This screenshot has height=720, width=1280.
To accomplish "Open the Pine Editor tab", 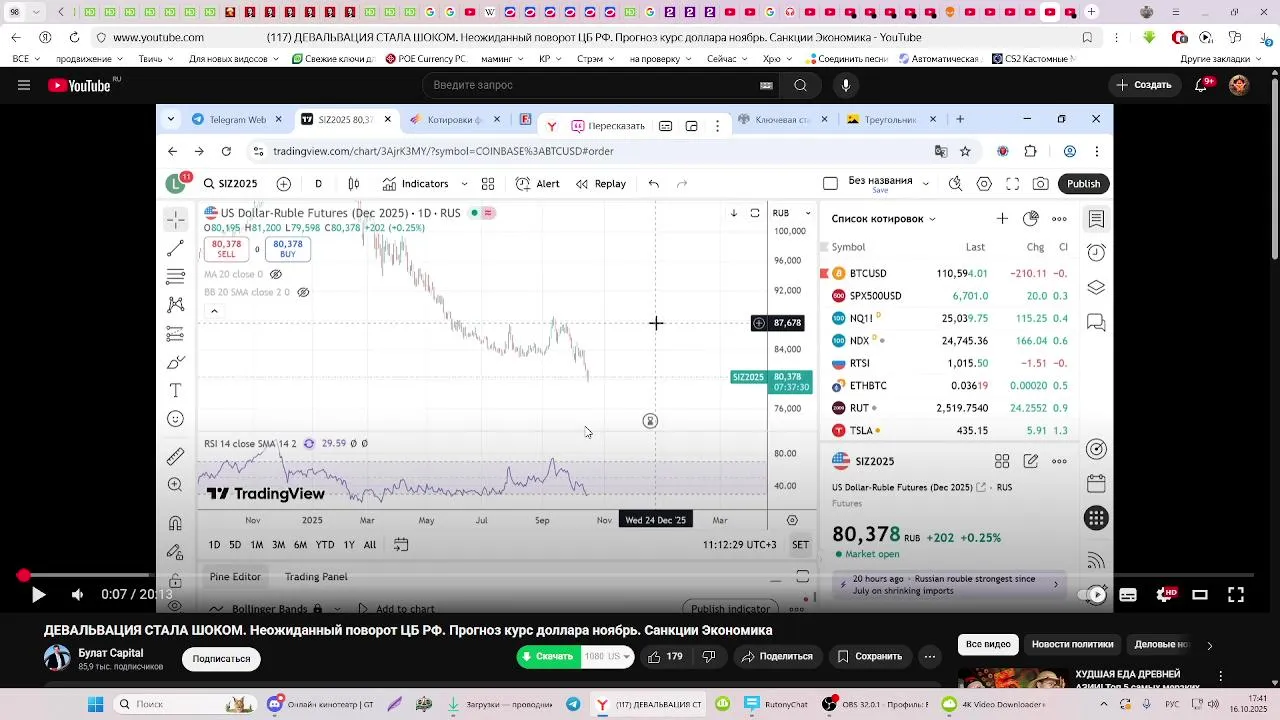I will pos(235,577).
